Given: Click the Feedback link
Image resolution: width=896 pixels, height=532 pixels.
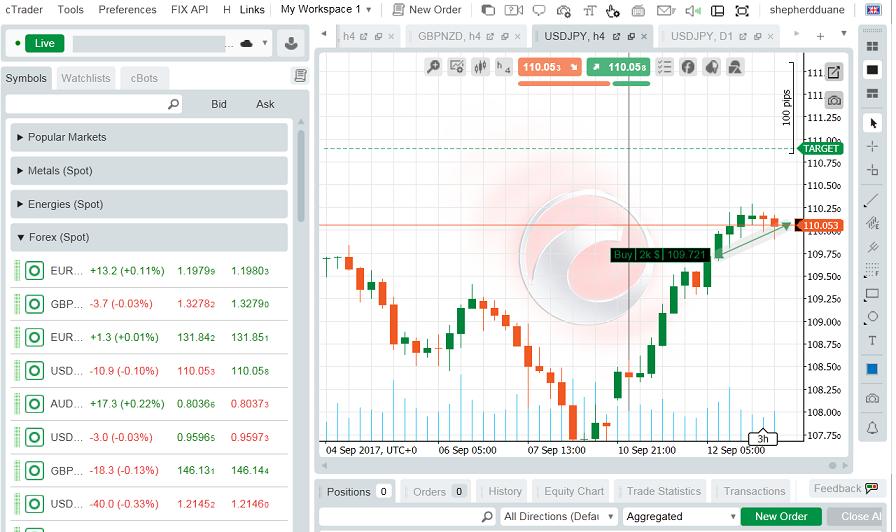Looking at the screenshot, I should click(x=845, y=489).
